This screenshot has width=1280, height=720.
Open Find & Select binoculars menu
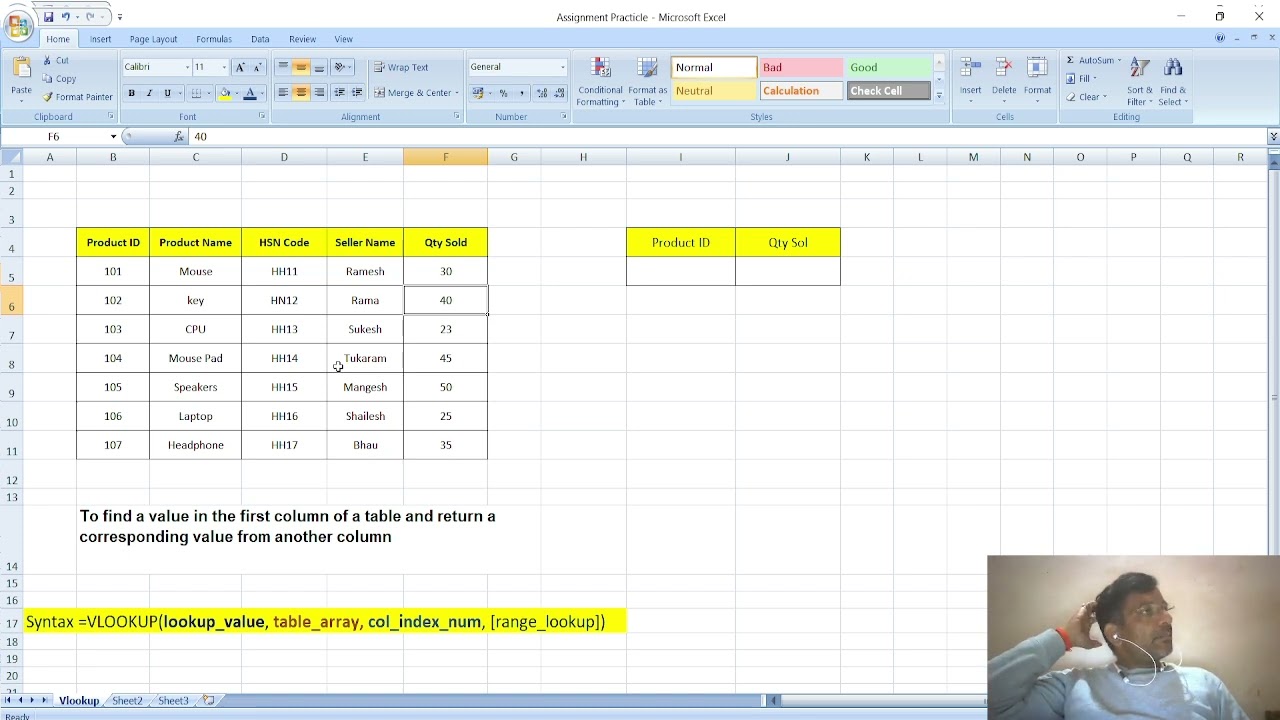[x=1173, y=81]
